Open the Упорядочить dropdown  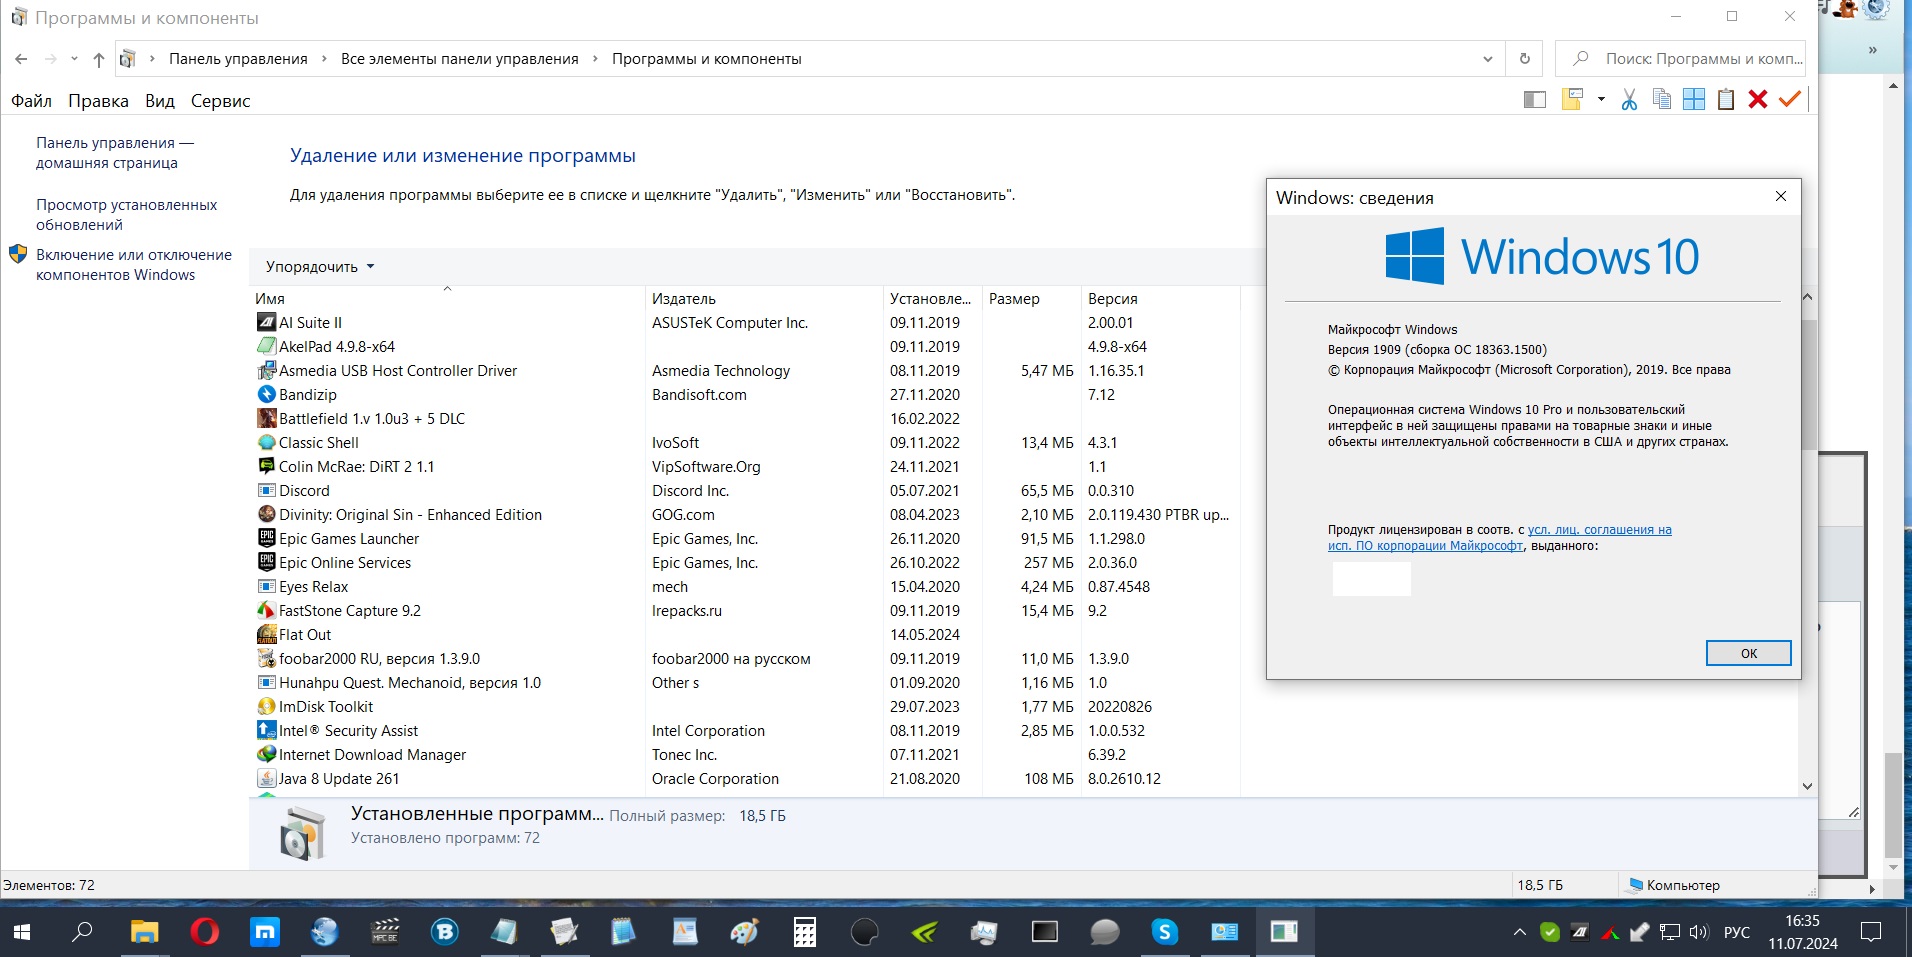tap(319, 267)
